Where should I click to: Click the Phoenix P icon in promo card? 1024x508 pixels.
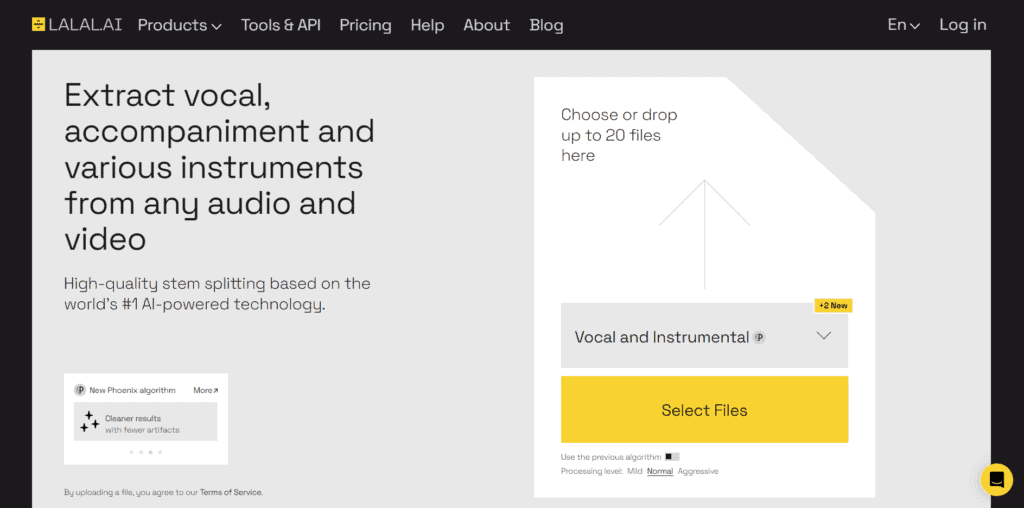(80, 390)
